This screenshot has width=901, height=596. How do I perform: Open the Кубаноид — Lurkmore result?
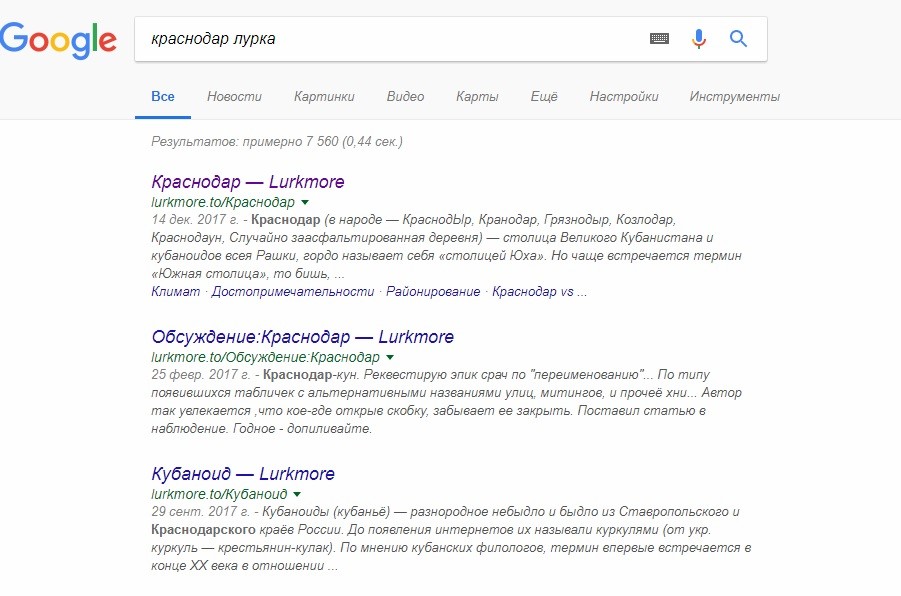[243, 474]
